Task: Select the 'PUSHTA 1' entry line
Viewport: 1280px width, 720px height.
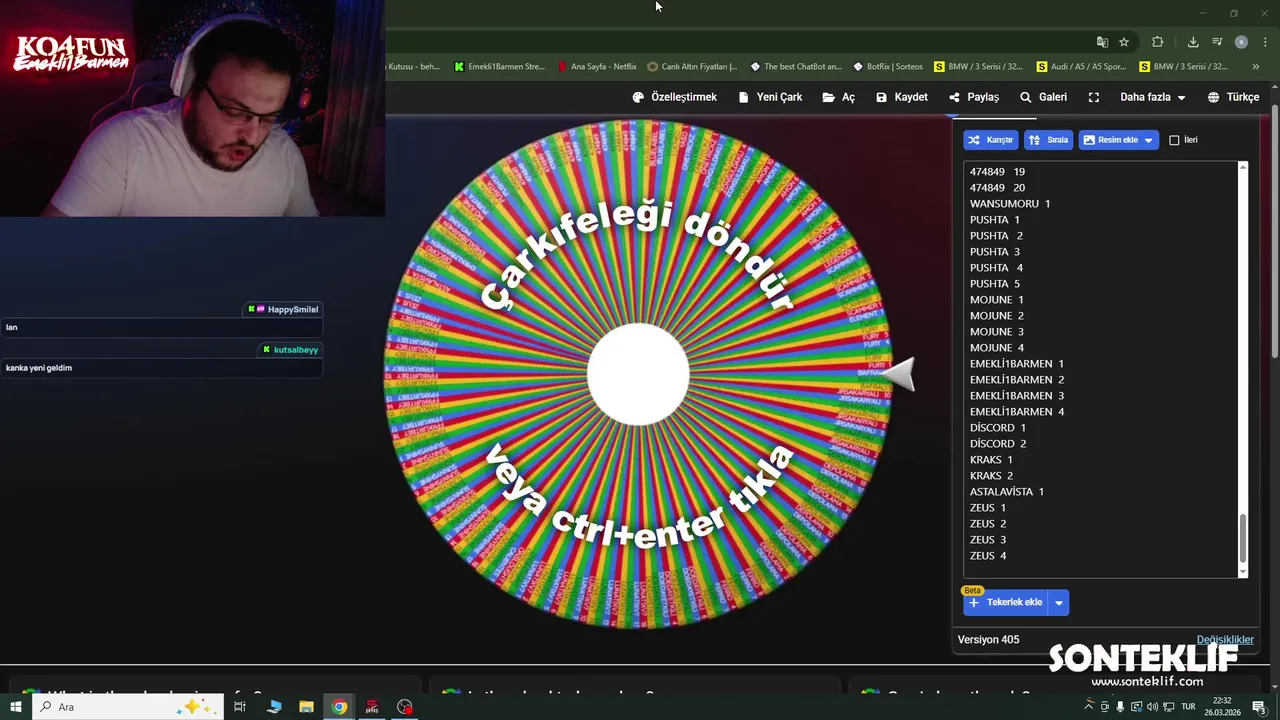Action: click(x=995, y=220)
